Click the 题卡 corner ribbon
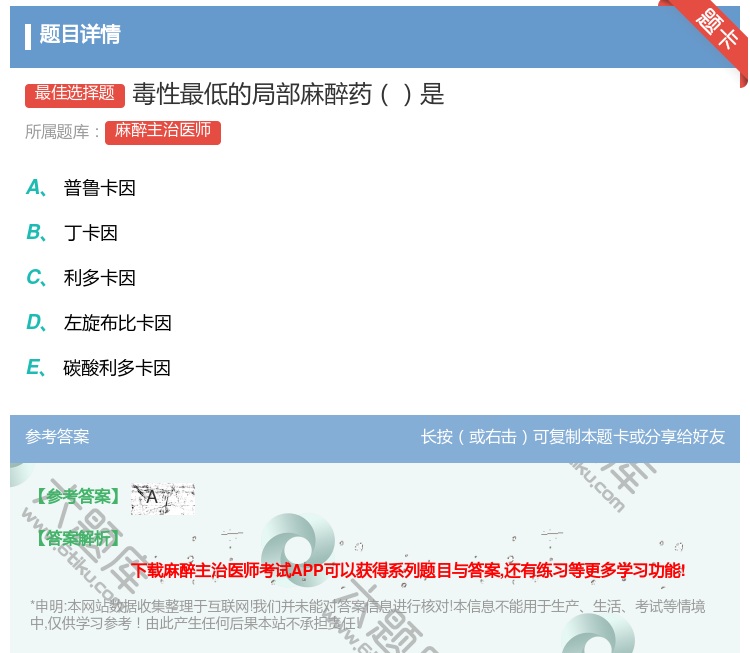 point(715,30)
